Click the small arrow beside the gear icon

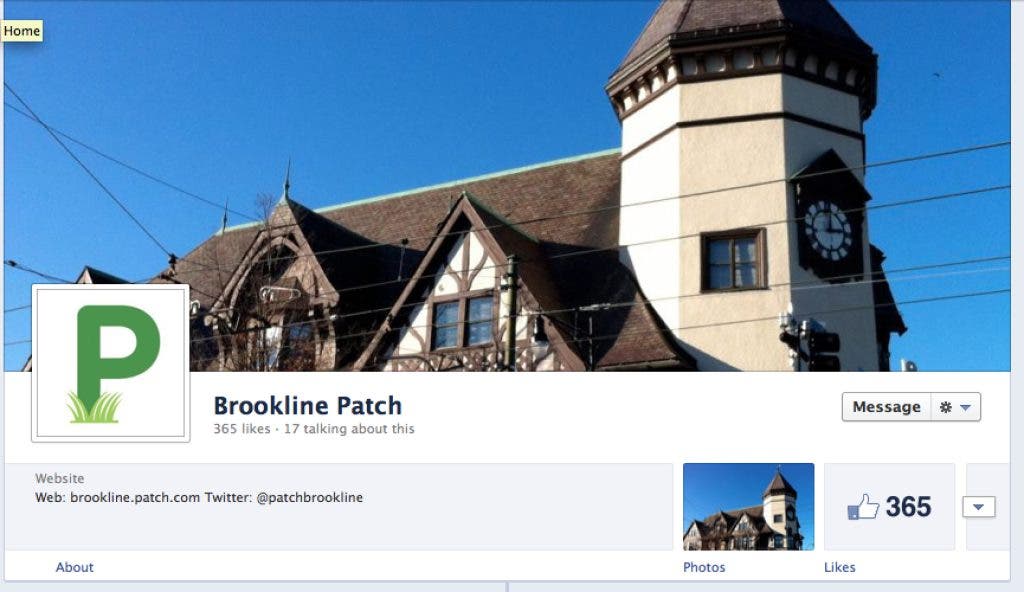coord(966,408)
